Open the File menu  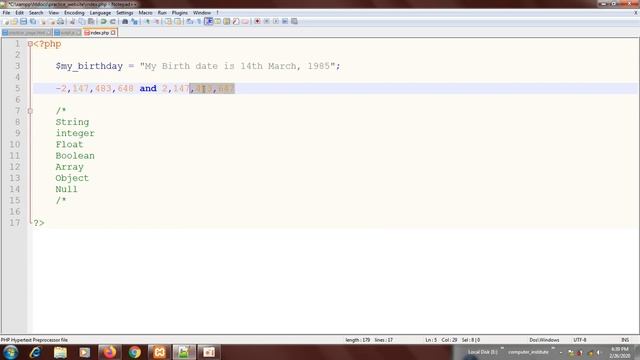pos(6,13)
